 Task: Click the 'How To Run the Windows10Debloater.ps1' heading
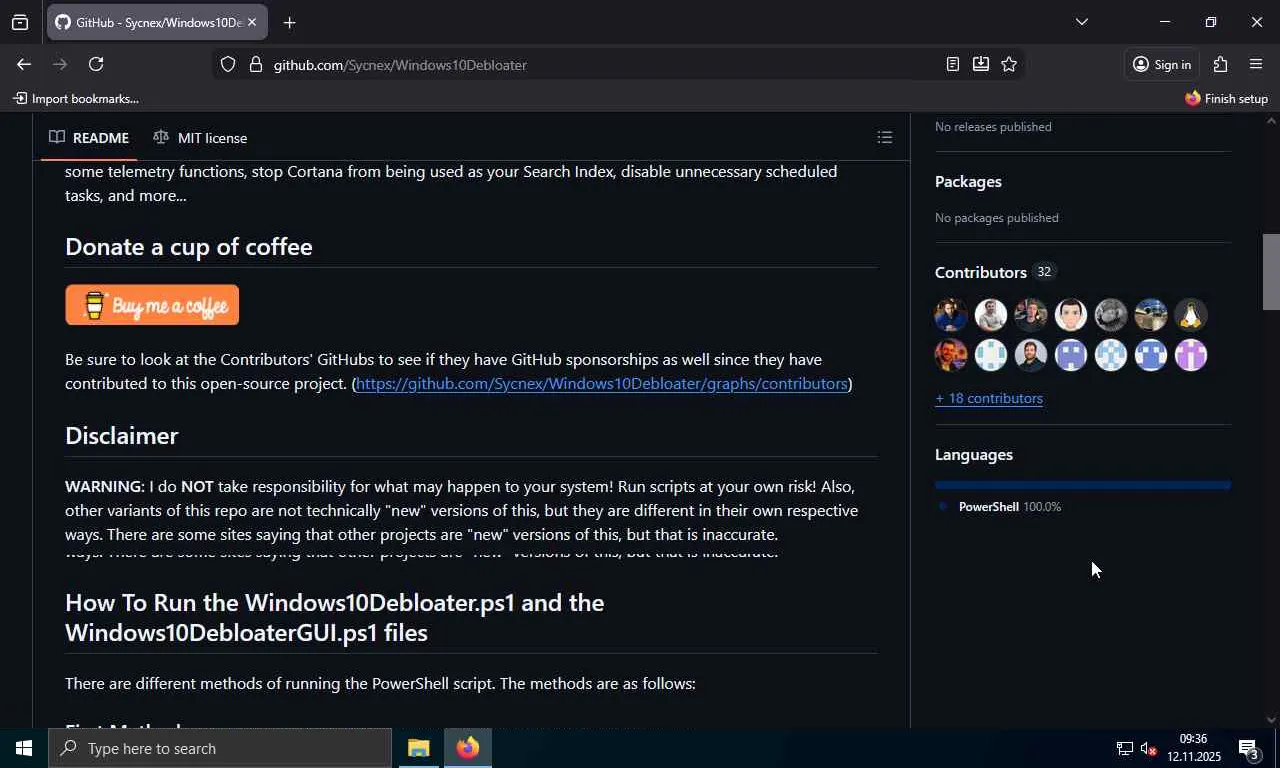(x=334, y=617)
